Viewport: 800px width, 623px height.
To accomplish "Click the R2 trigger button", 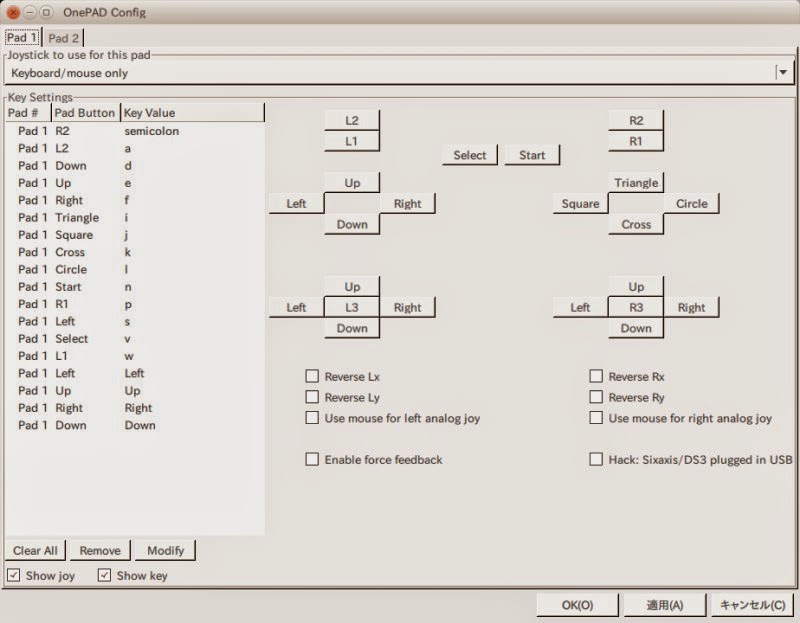I will pos(636,120).
